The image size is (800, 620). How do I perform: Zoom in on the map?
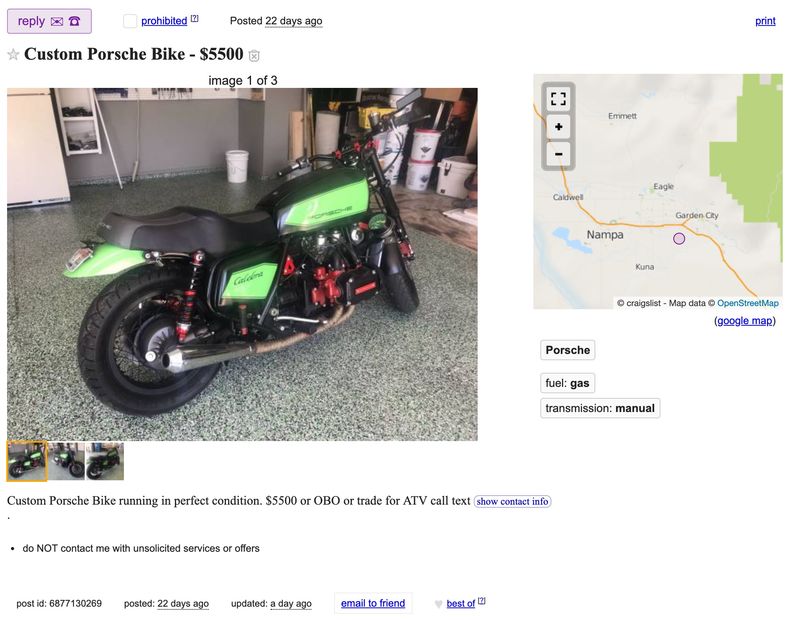[559, 127]
